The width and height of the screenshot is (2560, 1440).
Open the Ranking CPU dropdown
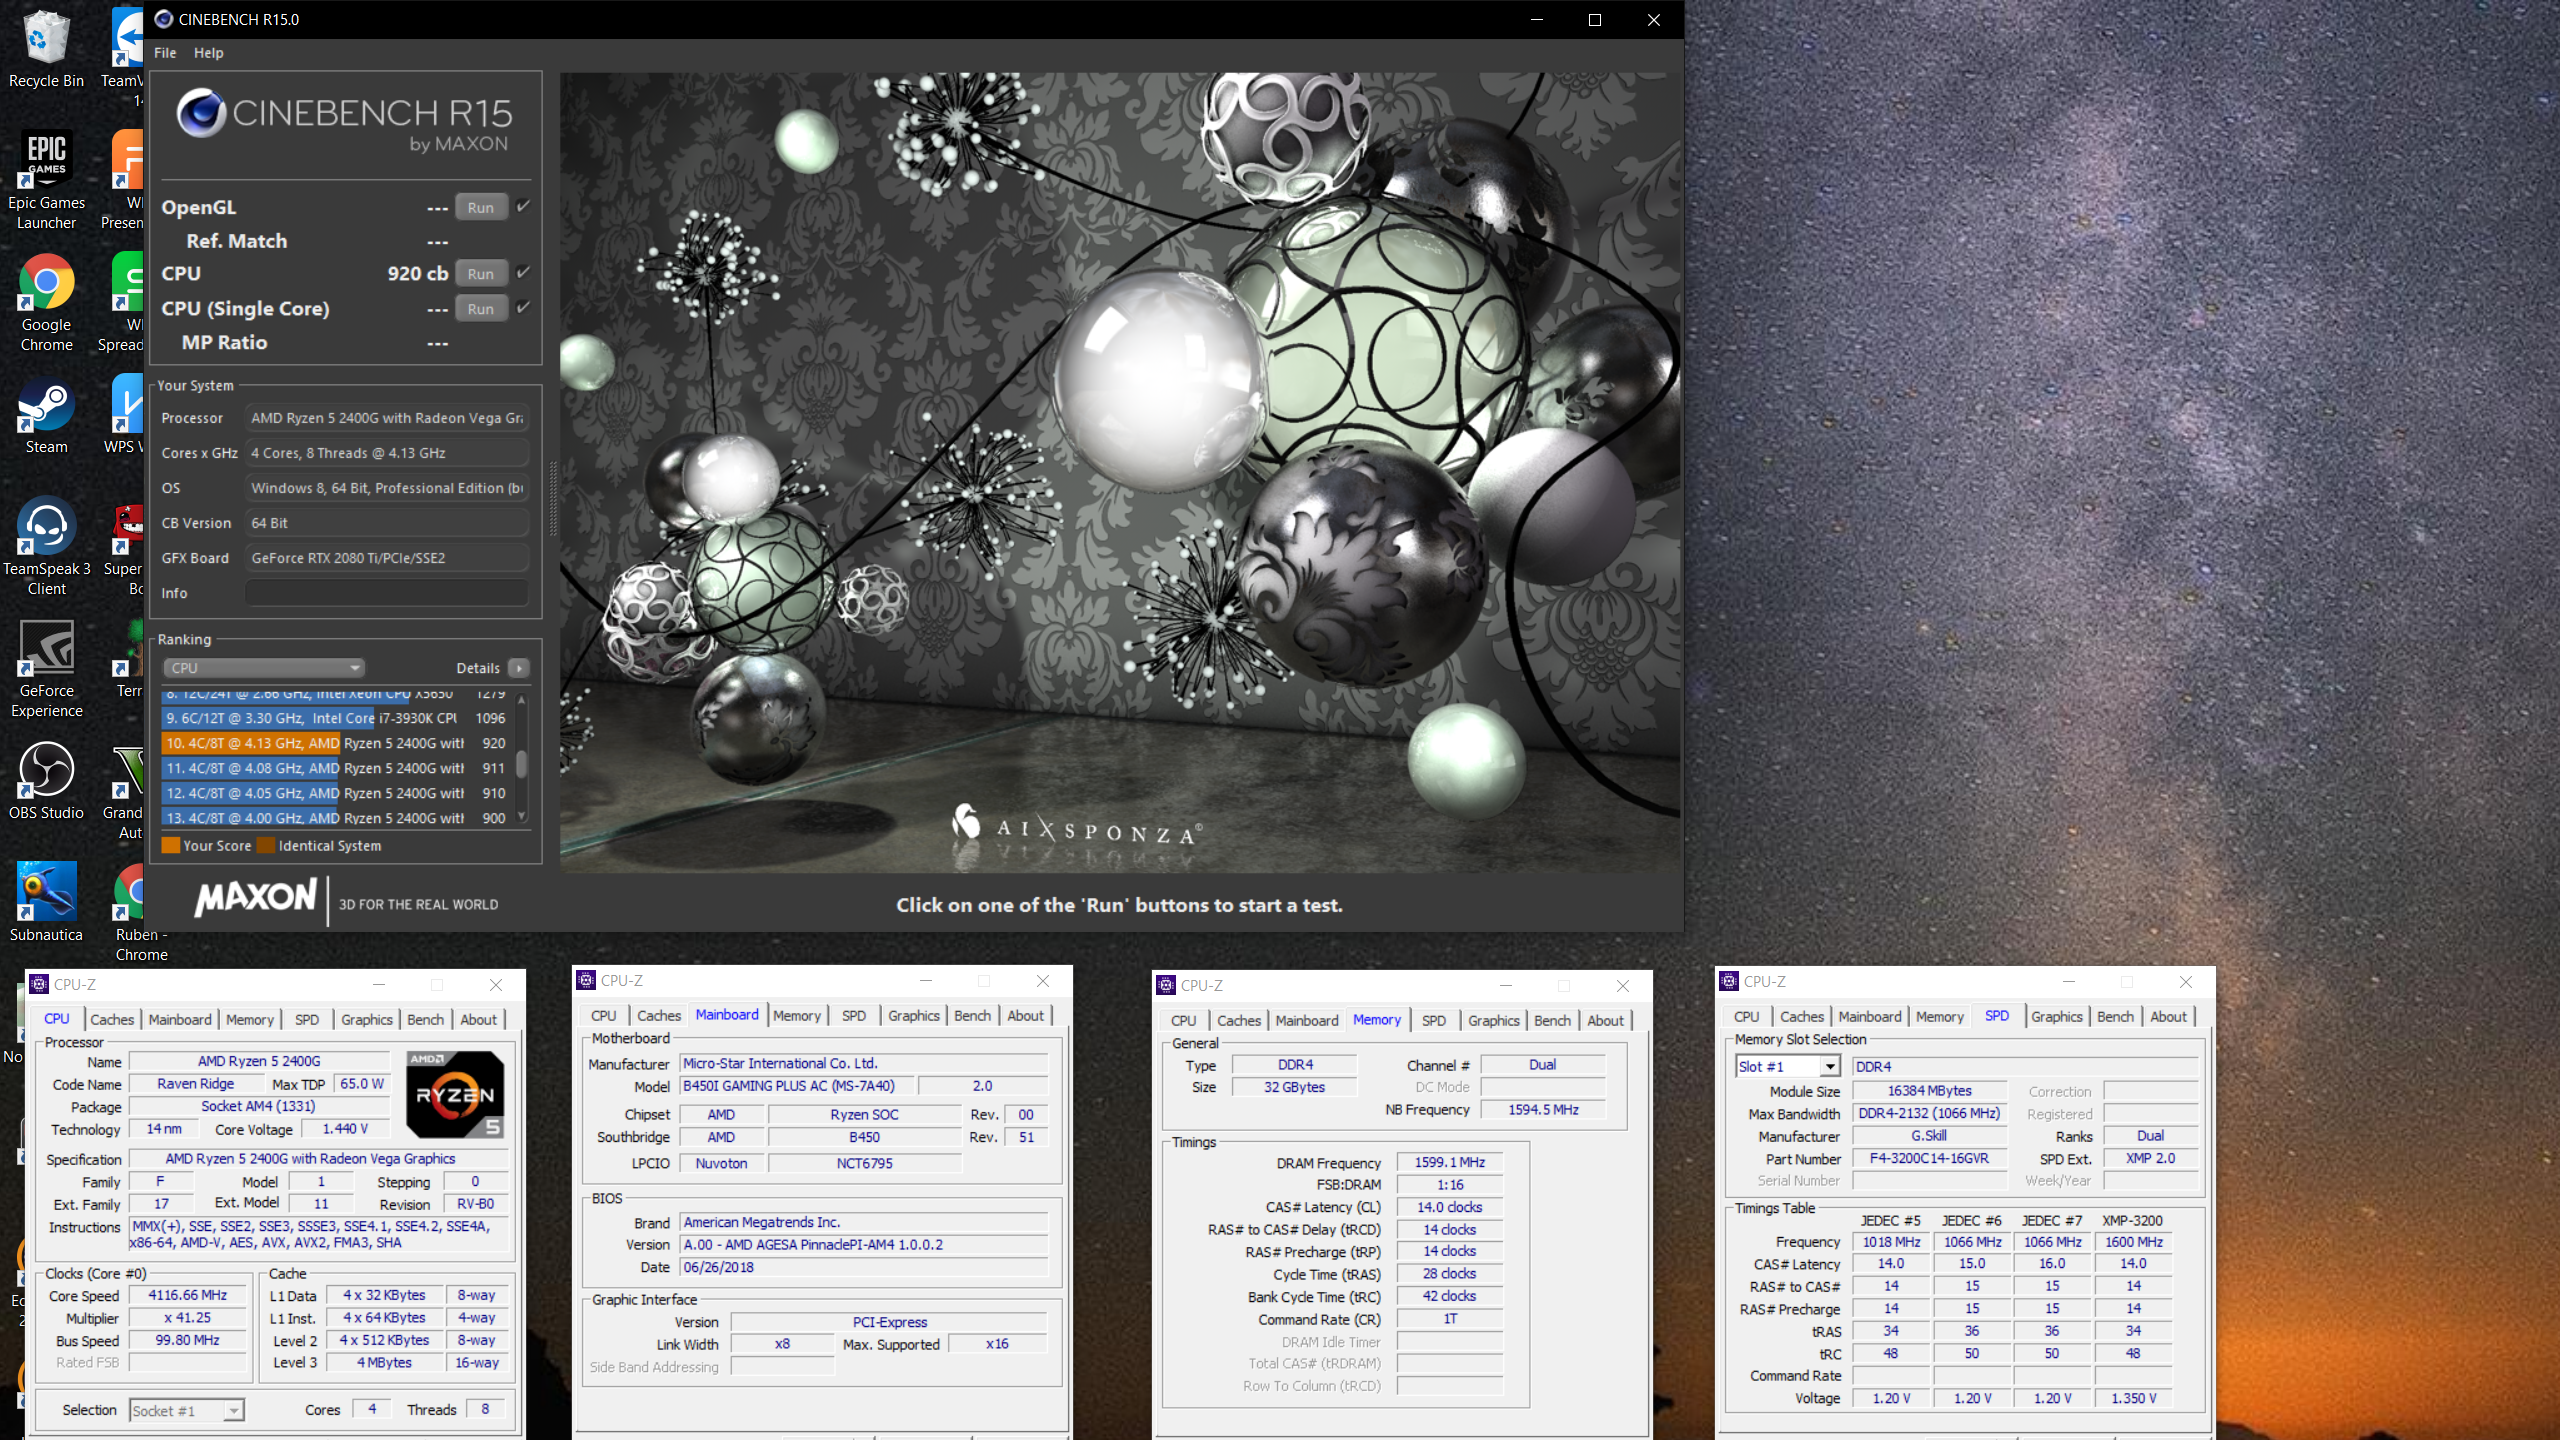click(x=263, y=668)
